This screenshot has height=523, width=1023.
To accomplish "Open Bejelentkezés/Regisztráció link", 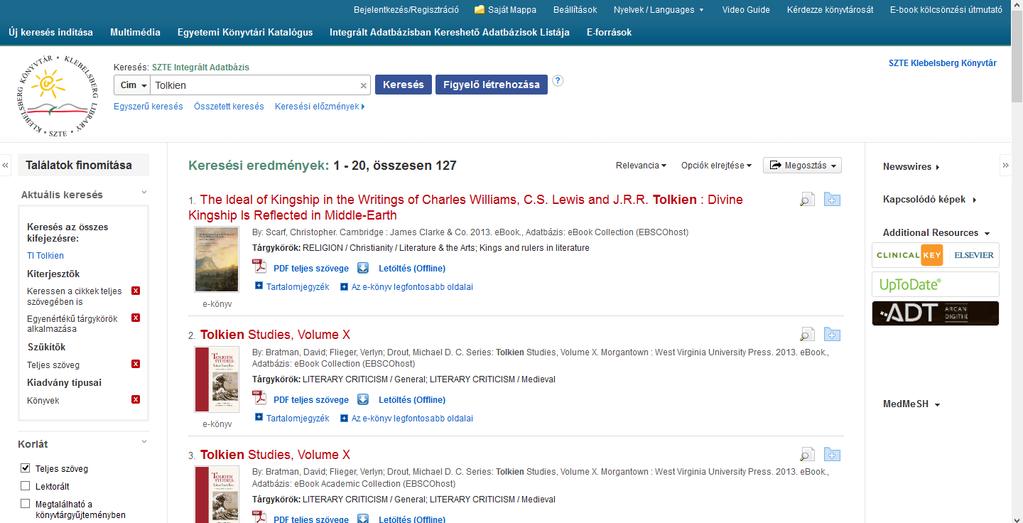I will (406, 10).
